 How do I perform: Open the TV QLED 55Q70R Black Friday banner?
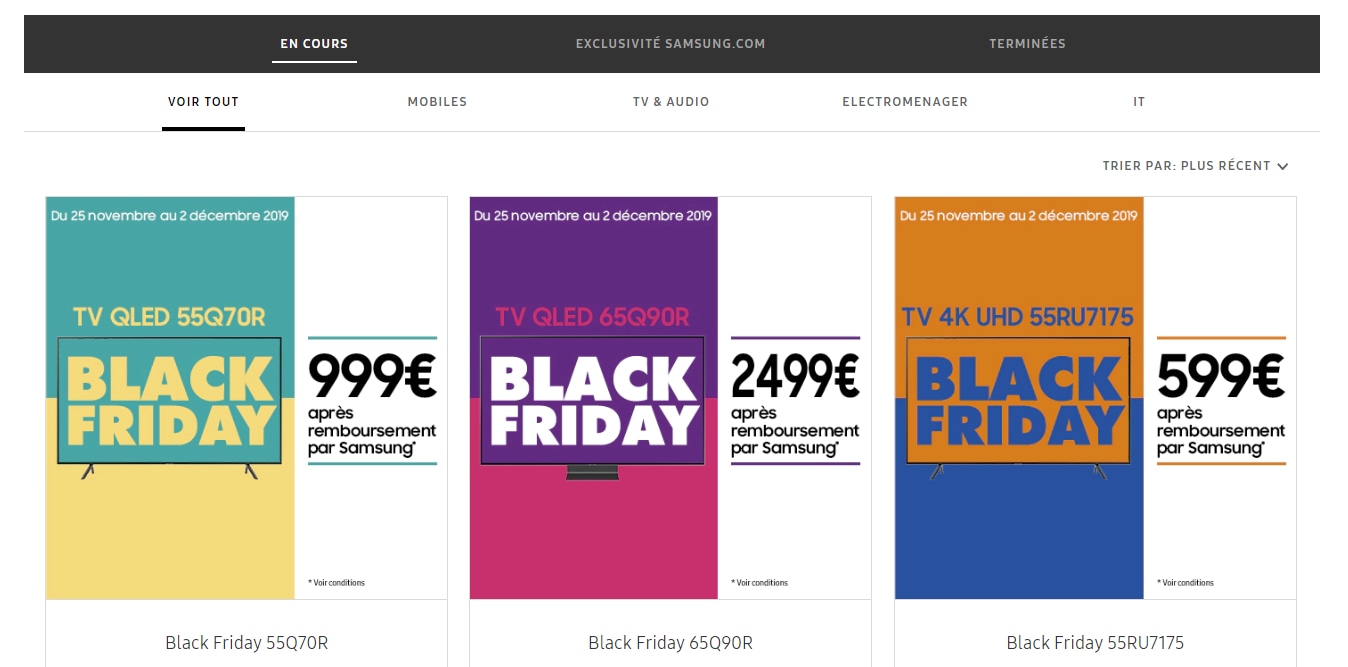tap(170, 398)
